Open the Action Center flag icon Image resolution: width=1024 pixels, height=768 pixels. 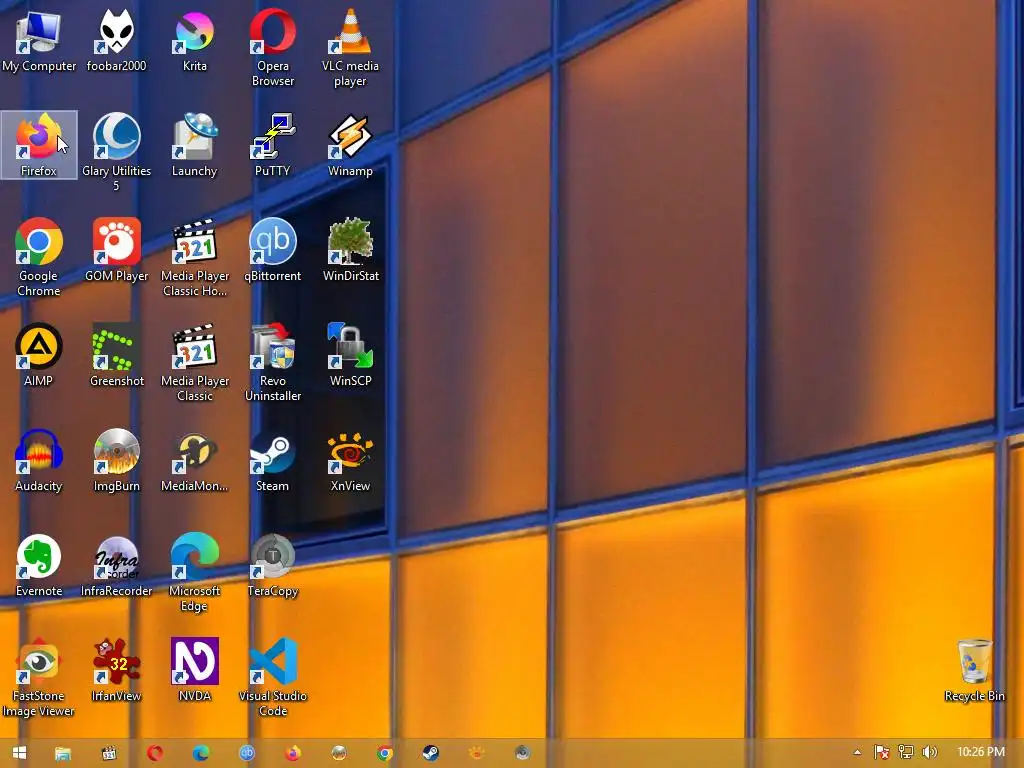click(x=882, y=752)
